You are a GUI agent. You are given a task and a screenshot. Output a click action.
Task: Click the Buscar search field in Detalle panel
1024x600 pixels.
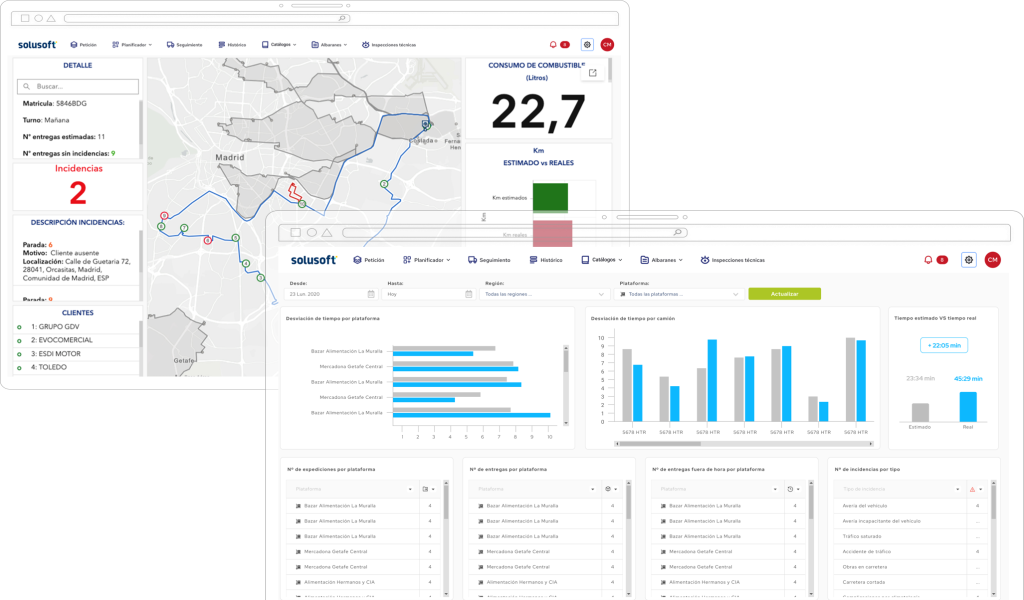pos(77,86)
